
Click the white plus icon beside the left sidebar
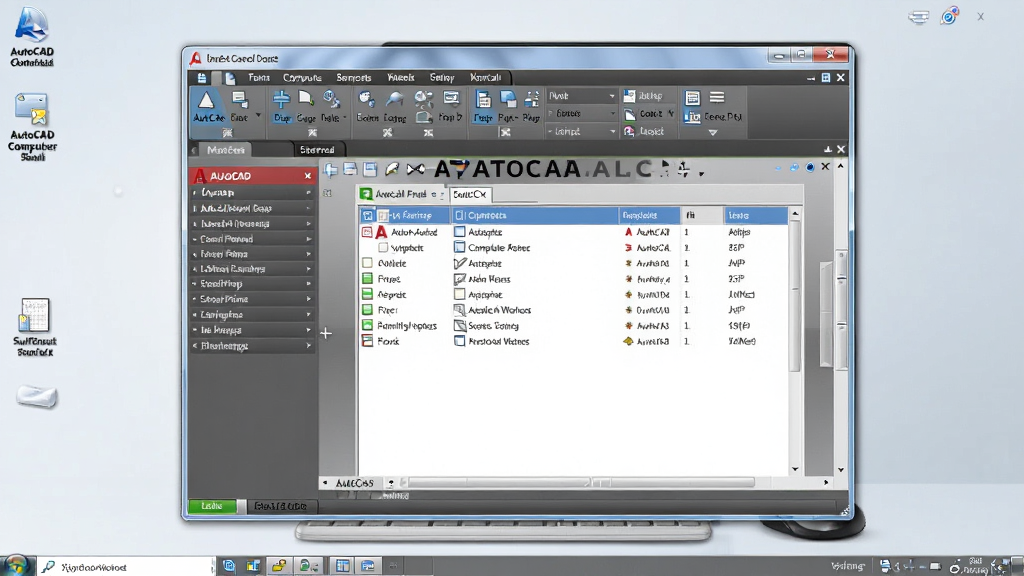pyautogui.click(x=326, y=333)
